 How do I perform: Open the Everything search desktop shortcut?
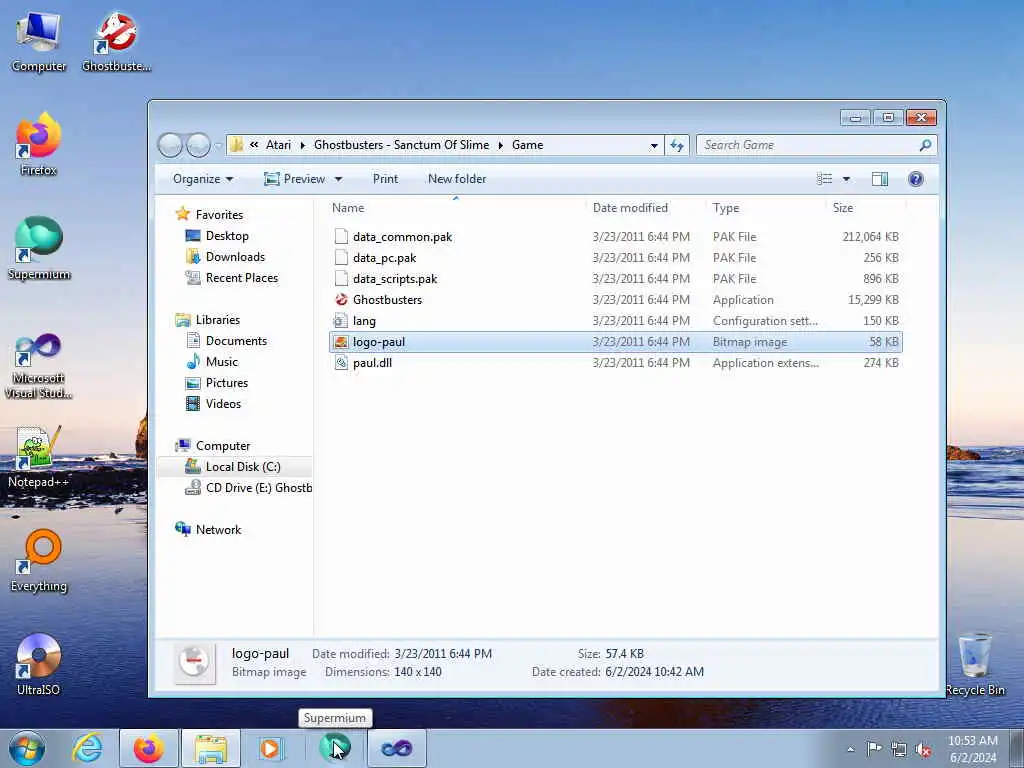click(39, 562)
